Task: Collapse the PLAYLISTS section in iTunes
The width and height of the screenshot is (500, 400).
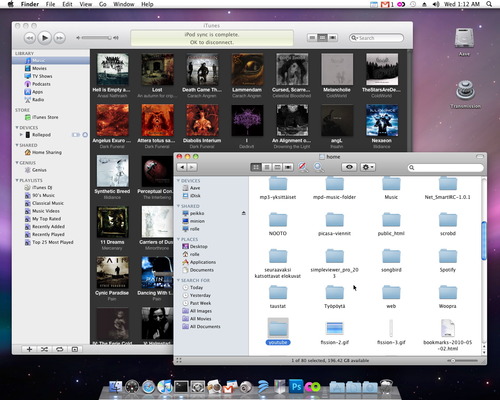Action: pyautogui.click(x=17, y=180)
